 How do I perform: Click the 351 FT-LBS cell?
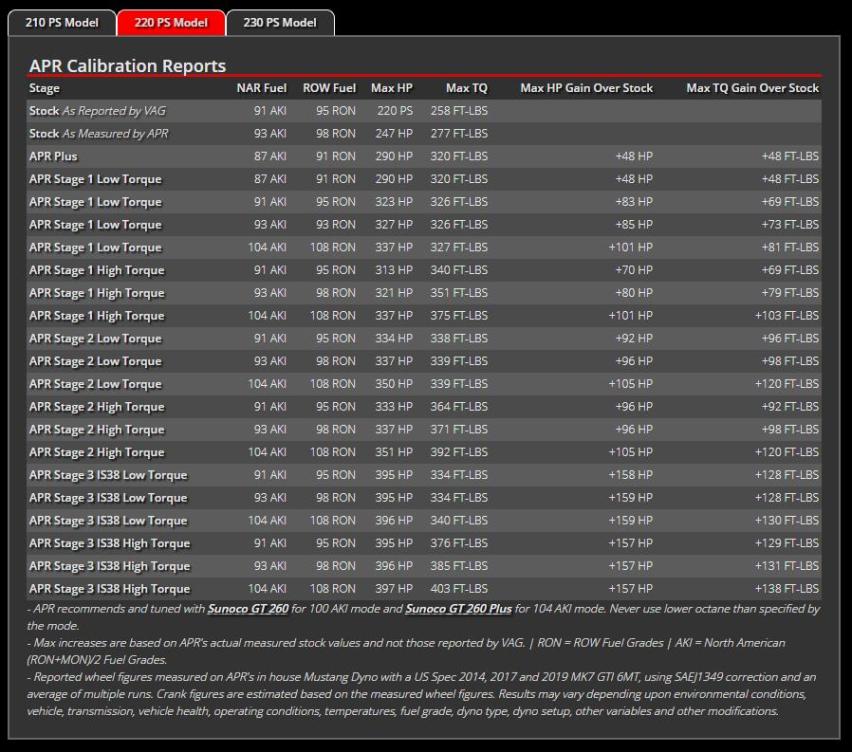tap(459, 293)
